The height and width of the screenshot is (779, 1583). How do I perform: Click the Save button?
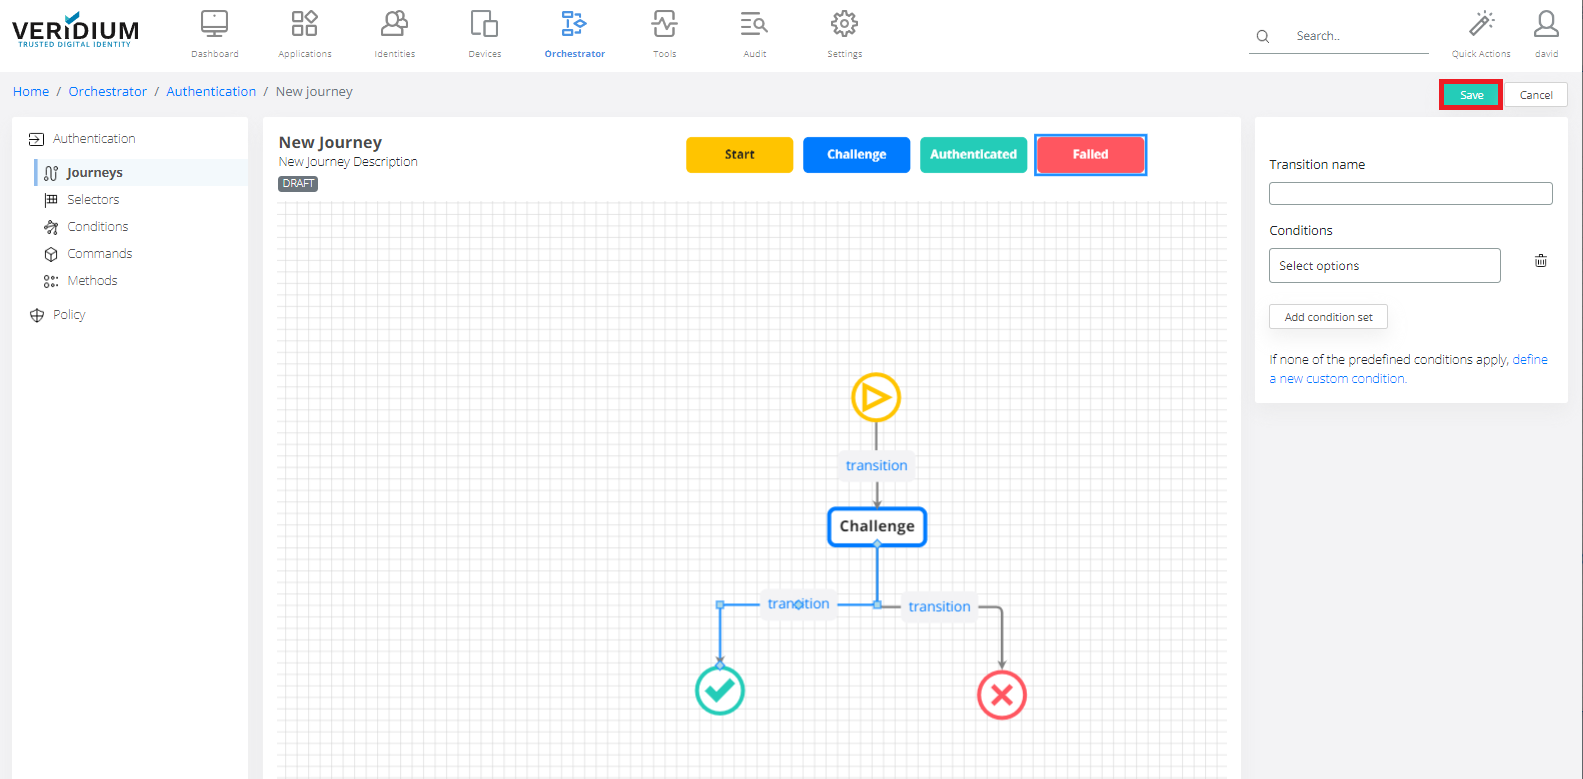[x=1471, y=95]
